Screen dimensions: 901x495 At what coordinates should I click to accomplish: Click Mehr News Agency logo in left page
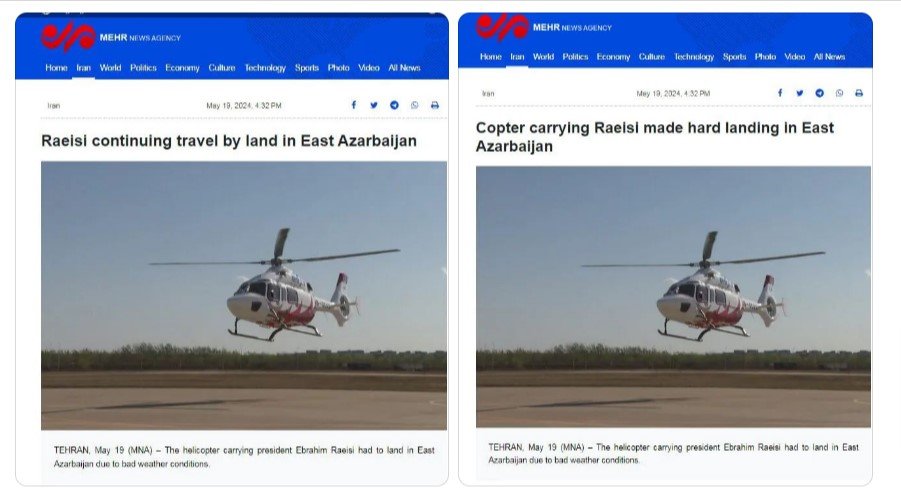click(111, 37)
